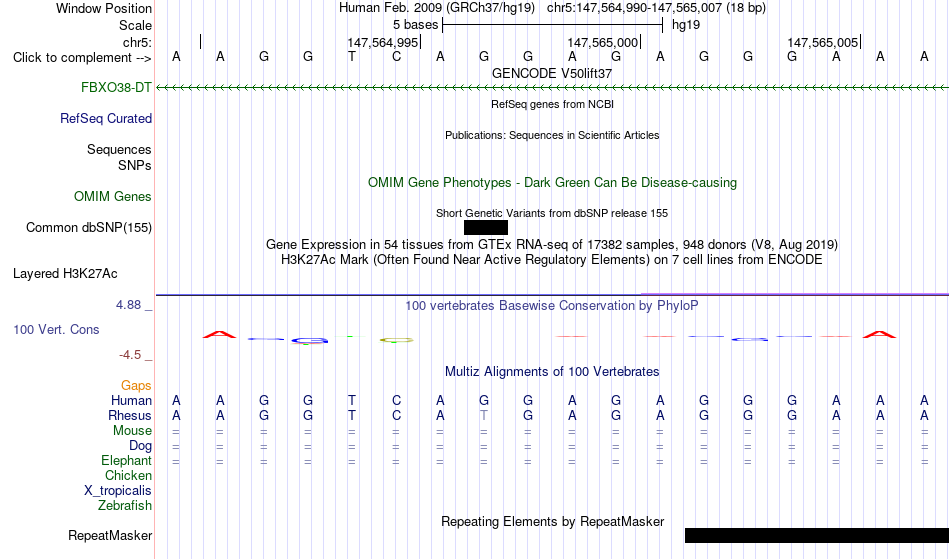Click the chr5: ruler label
Screen dimensions: 950x559
coord(138,42)
